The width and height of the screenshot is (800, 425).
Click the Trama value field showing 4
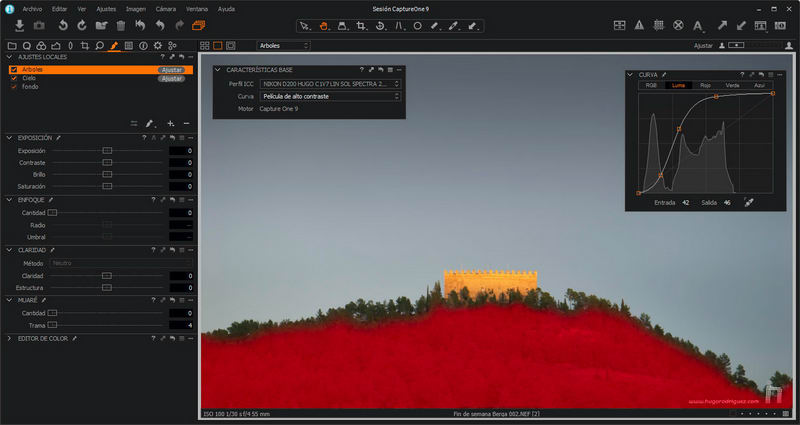(x=181, y=326)
